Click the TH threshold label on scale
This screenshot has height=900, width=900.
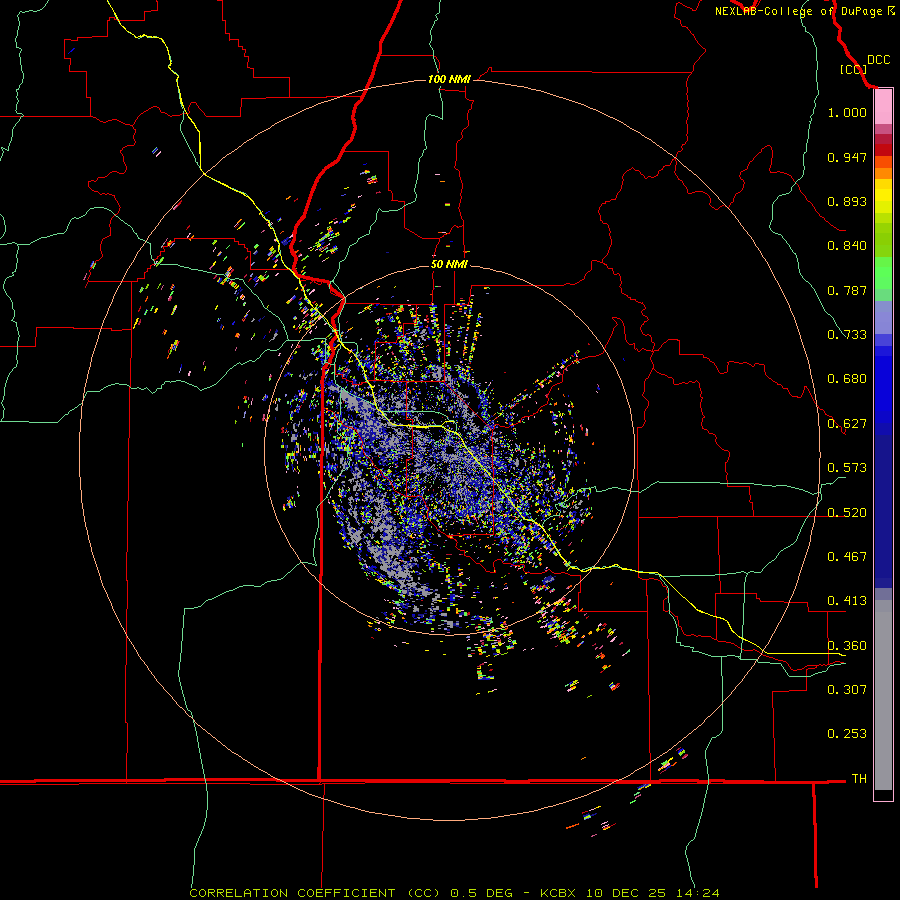click(859, 779)
